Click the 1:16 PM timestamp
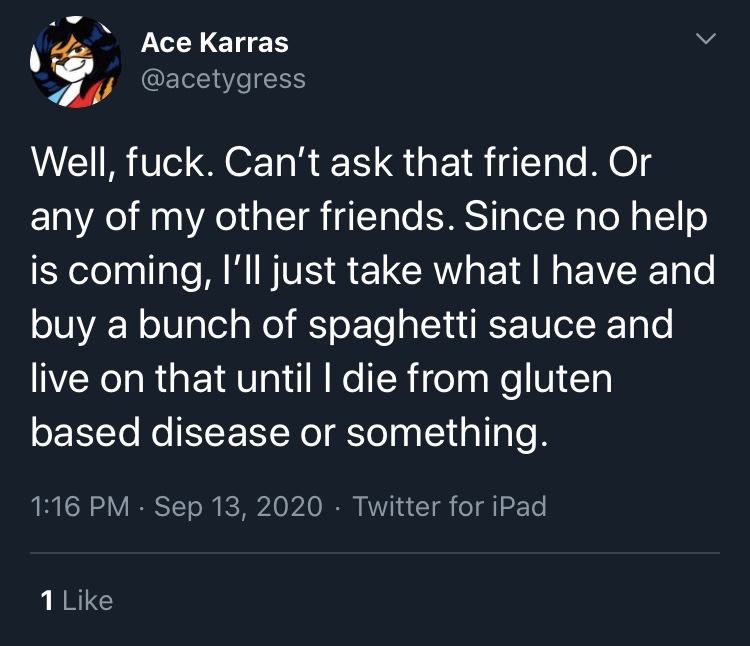Viewport: 750px width, 646px height. [80, 506]
